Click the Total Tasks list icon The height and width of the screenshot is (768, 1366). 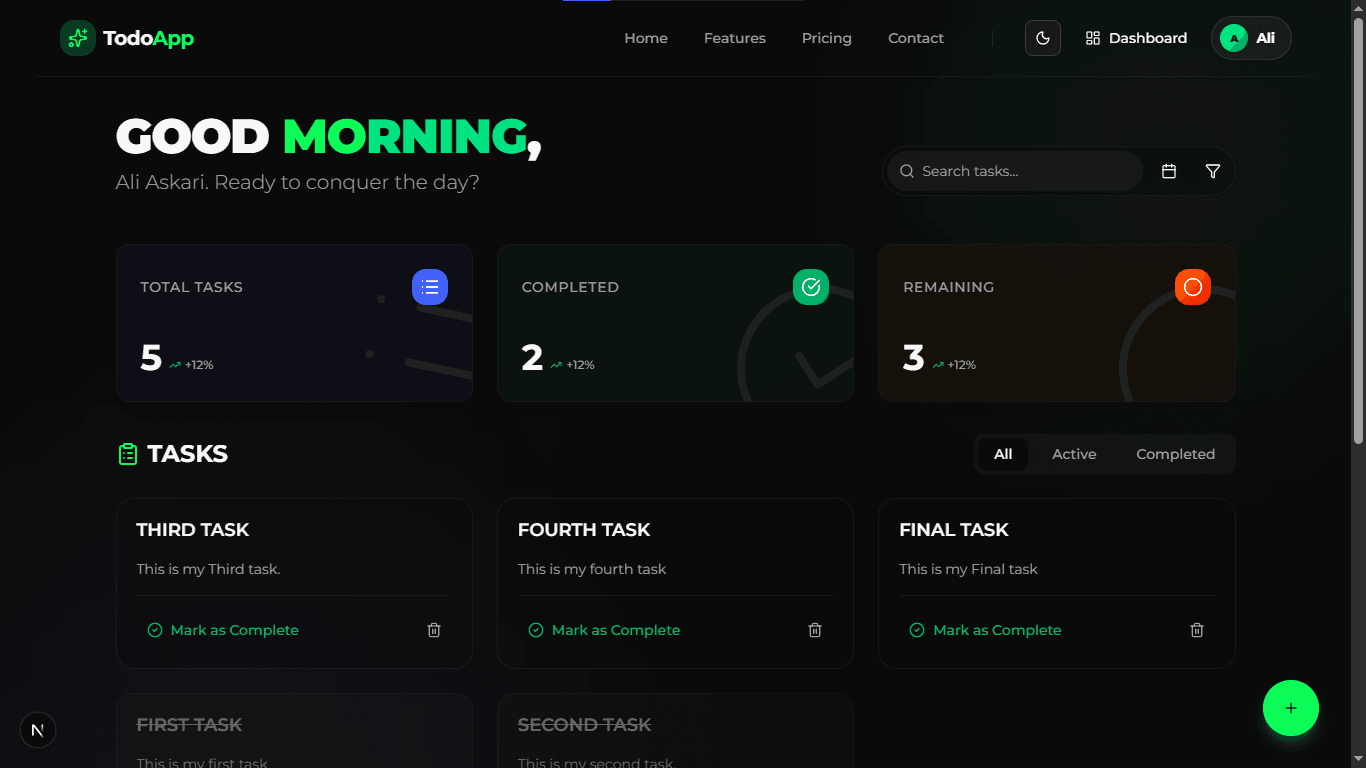(x=430, y=287)
